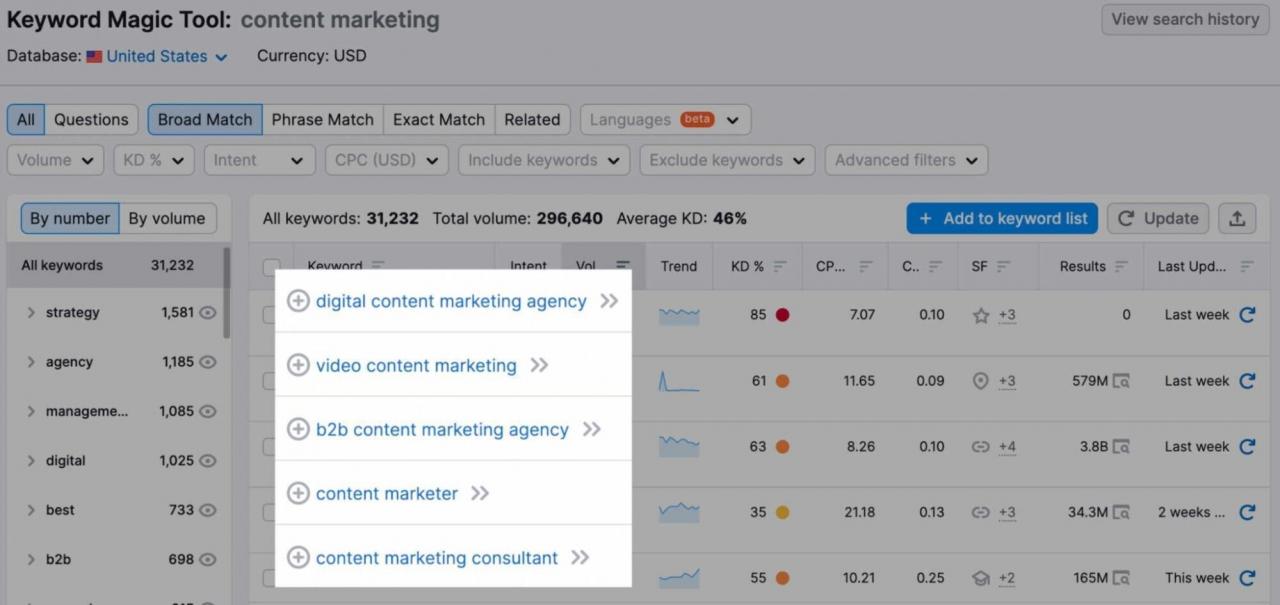The image size is (1280, 605).
Task: Refresh the first row's Last week data
Action: pyautogui.click(x=1247, y=315)
